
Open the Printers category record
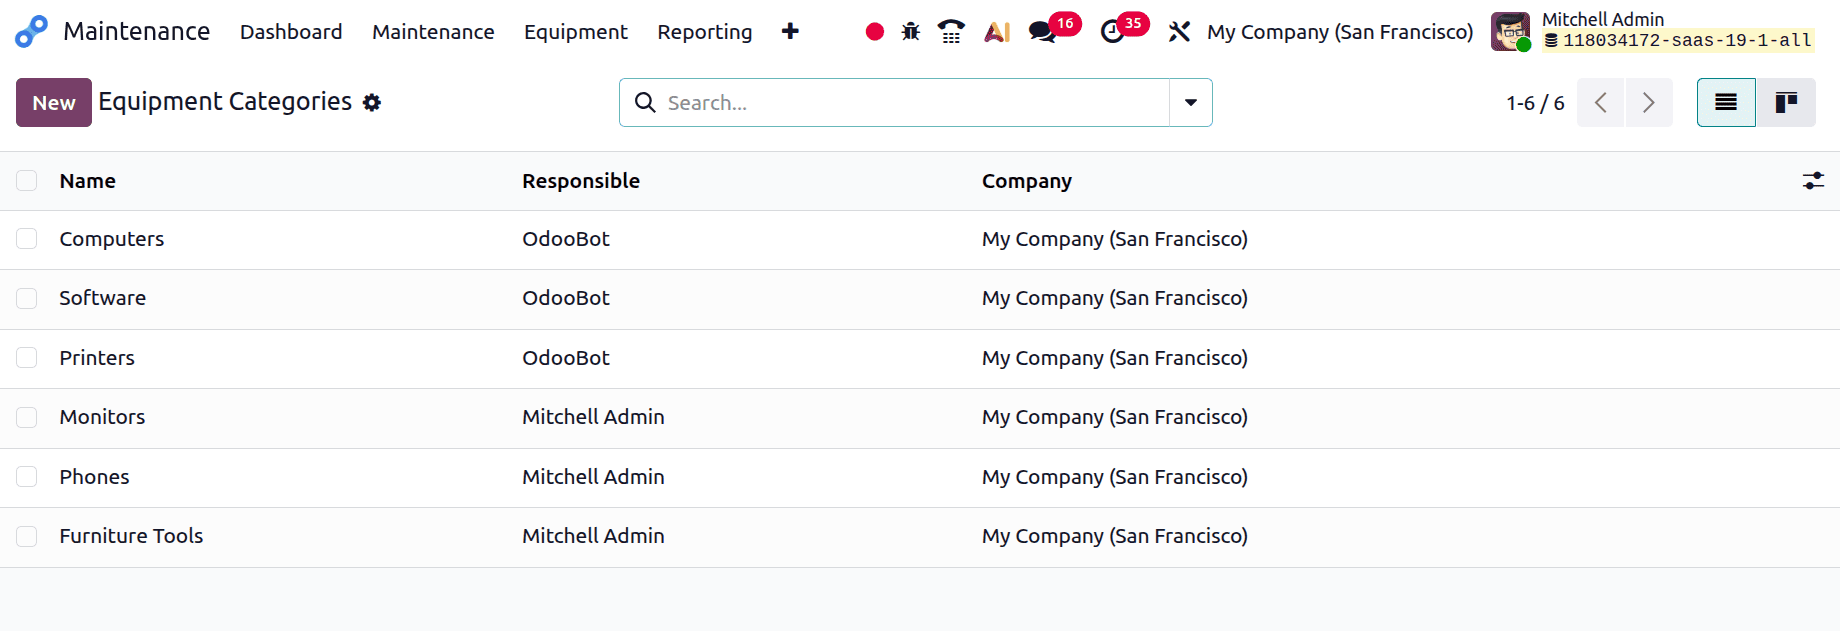pyautogui.click(x=97, y=358)
